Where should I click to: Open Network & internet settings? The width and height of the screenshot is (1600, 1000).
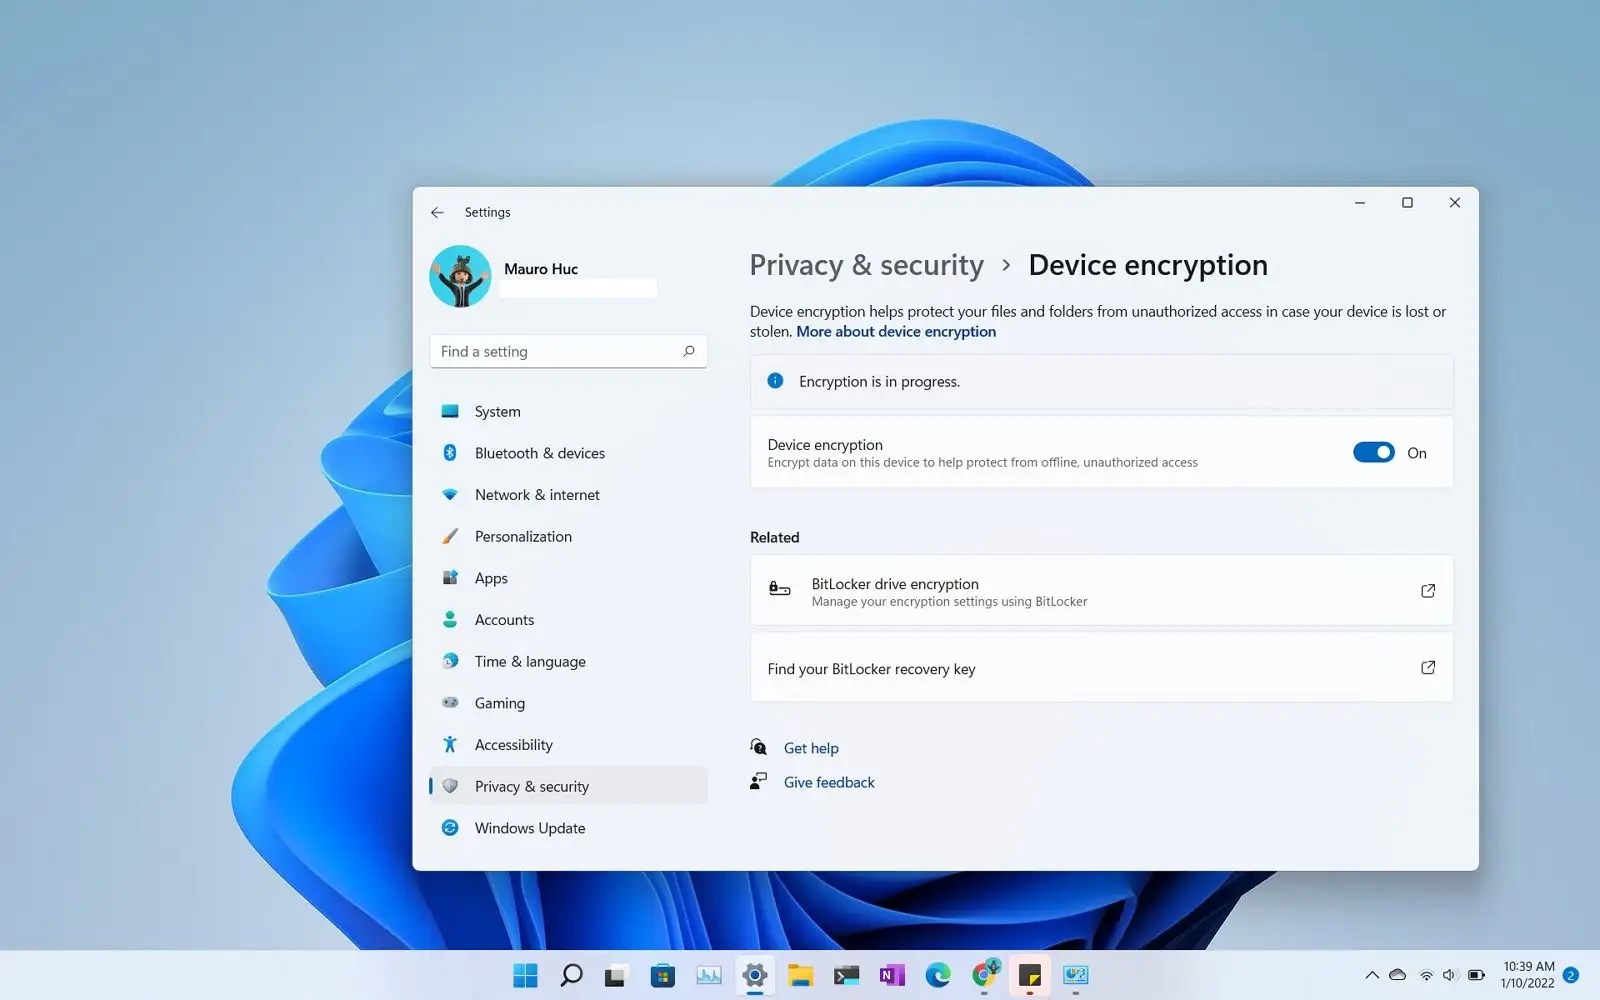(x=537, y=494)
